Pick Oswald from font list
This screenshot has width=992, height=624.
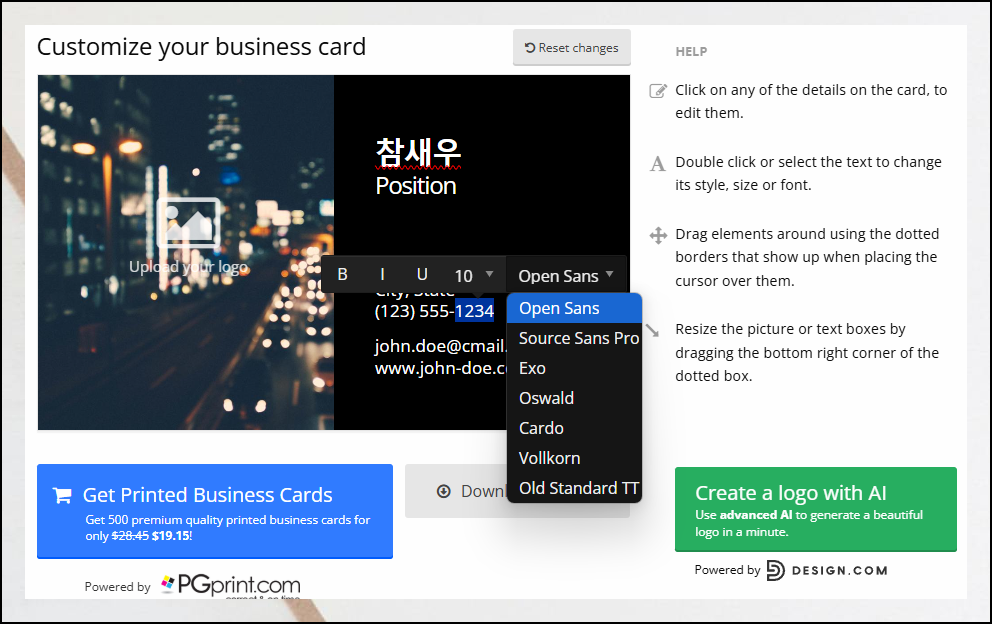coord(574,398)
